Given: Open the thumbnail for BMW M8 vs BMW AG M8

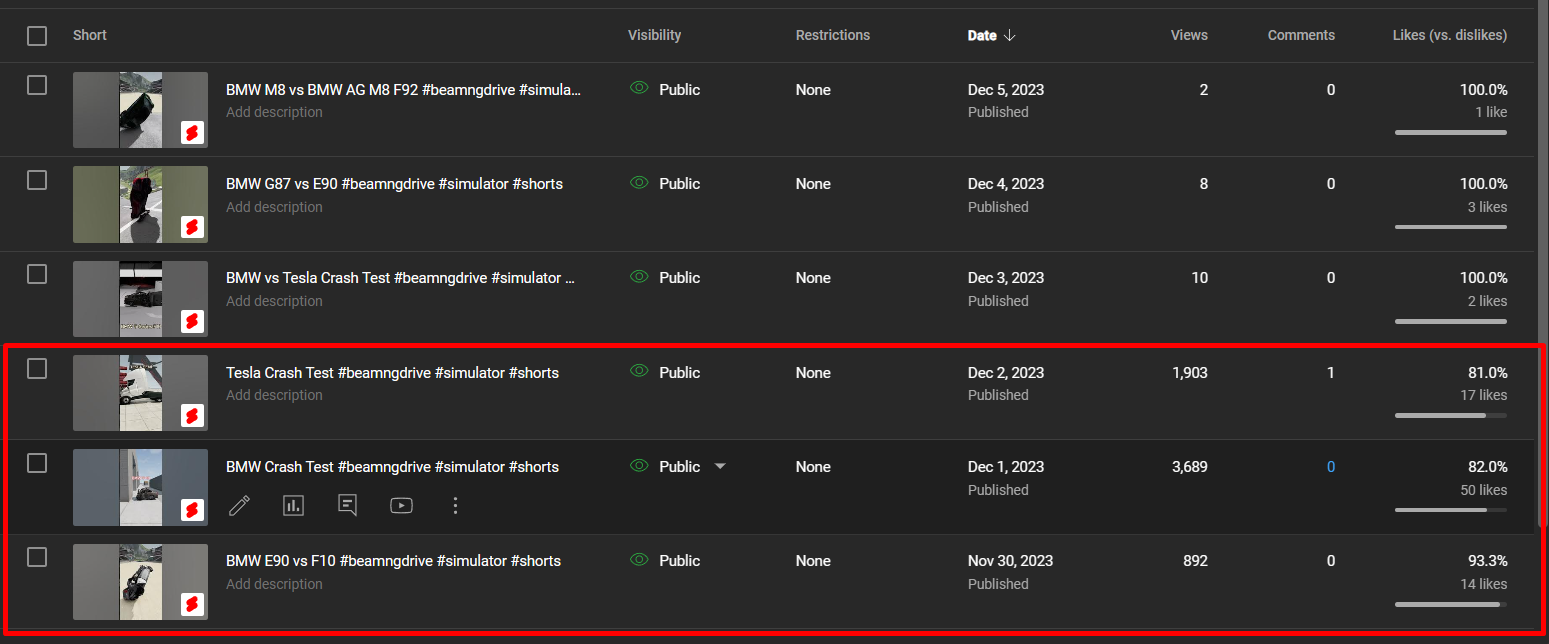Looking at the screenshot, I should tap(141, 110).
